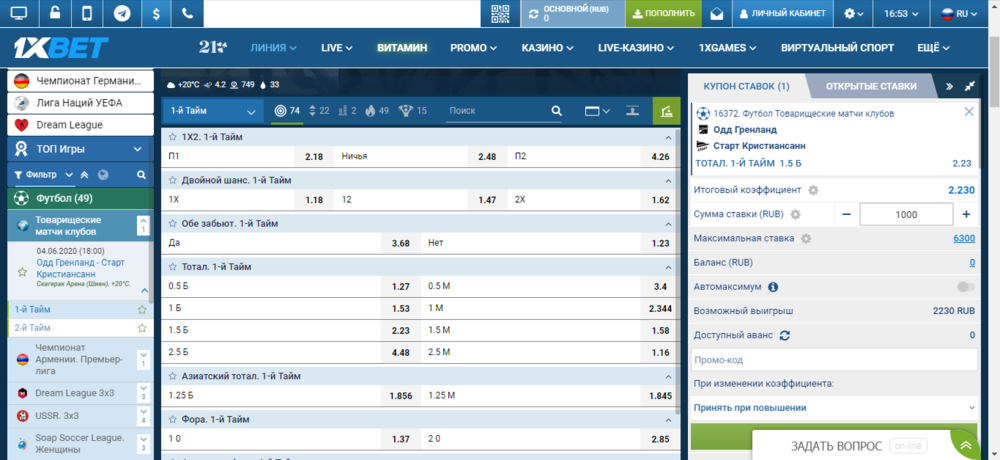Click the maximum bet link 6300

[964, 239]
